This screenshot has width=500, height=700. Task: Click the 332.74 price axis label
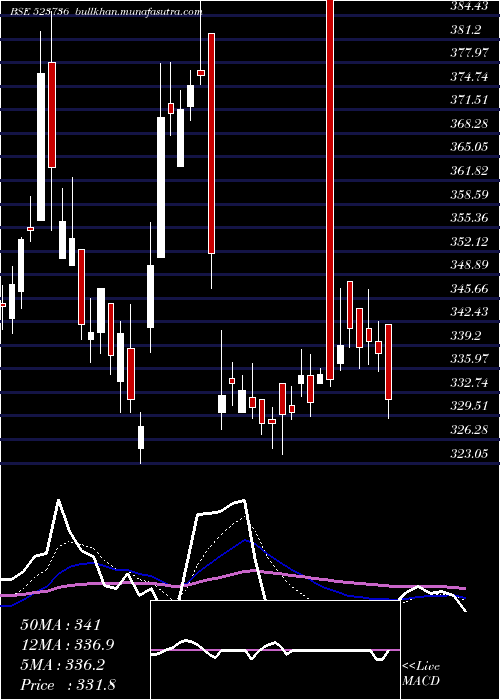pyautogui.click(x=469, y=383)
